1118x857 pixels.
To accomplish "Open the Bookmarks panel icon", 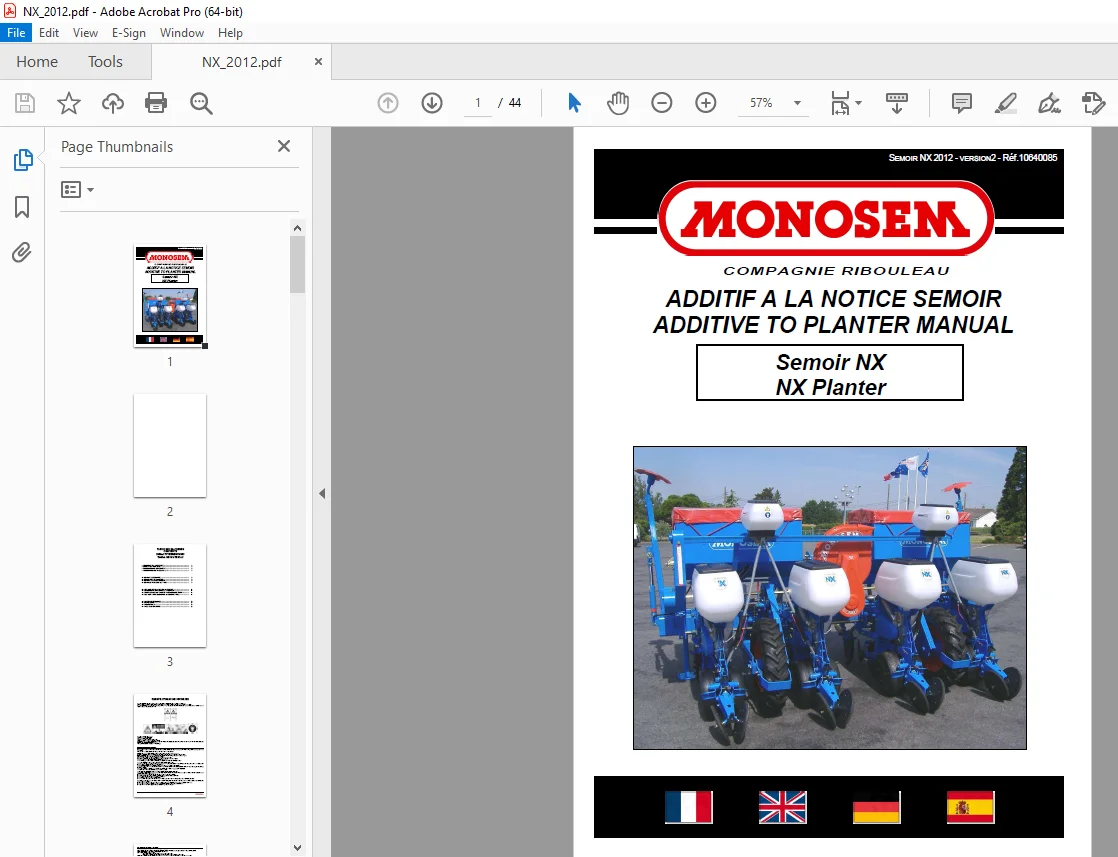I will click(x=22, y=207).
